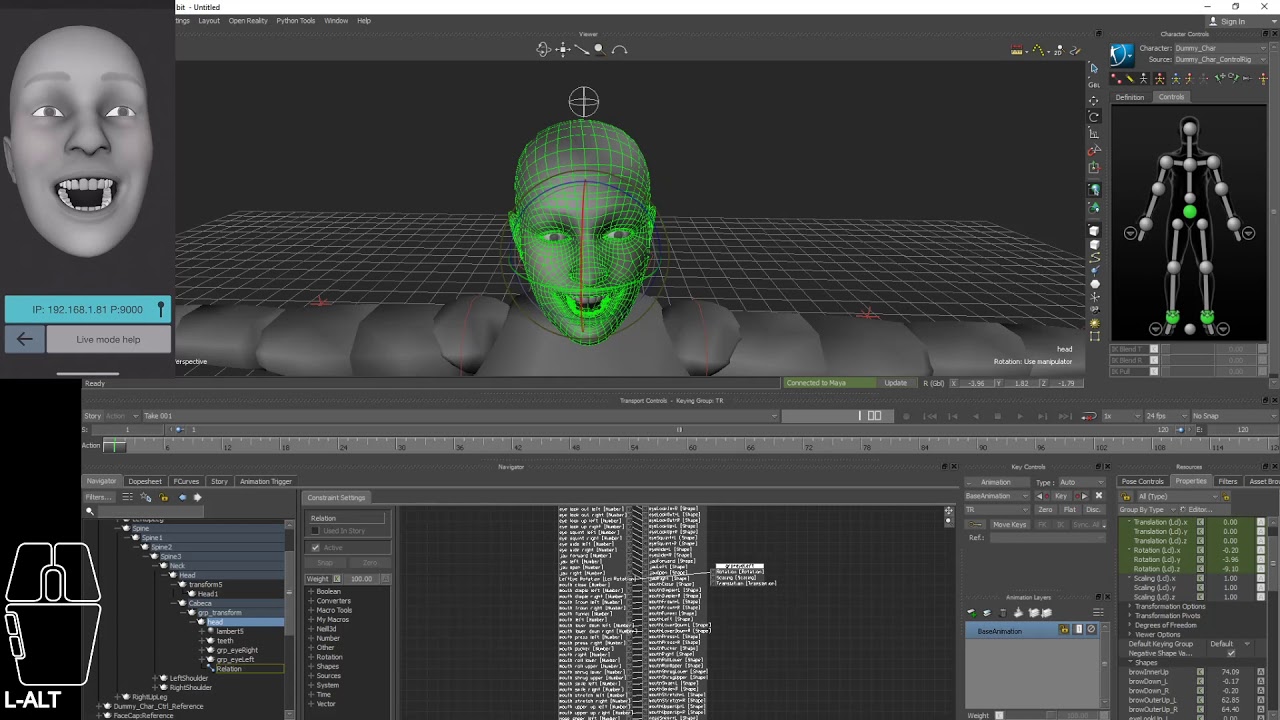Viewport: 1280px width, 720px height.
Task: Click the Character Controls actor logo icon
Action: [x=1122, y=54]
